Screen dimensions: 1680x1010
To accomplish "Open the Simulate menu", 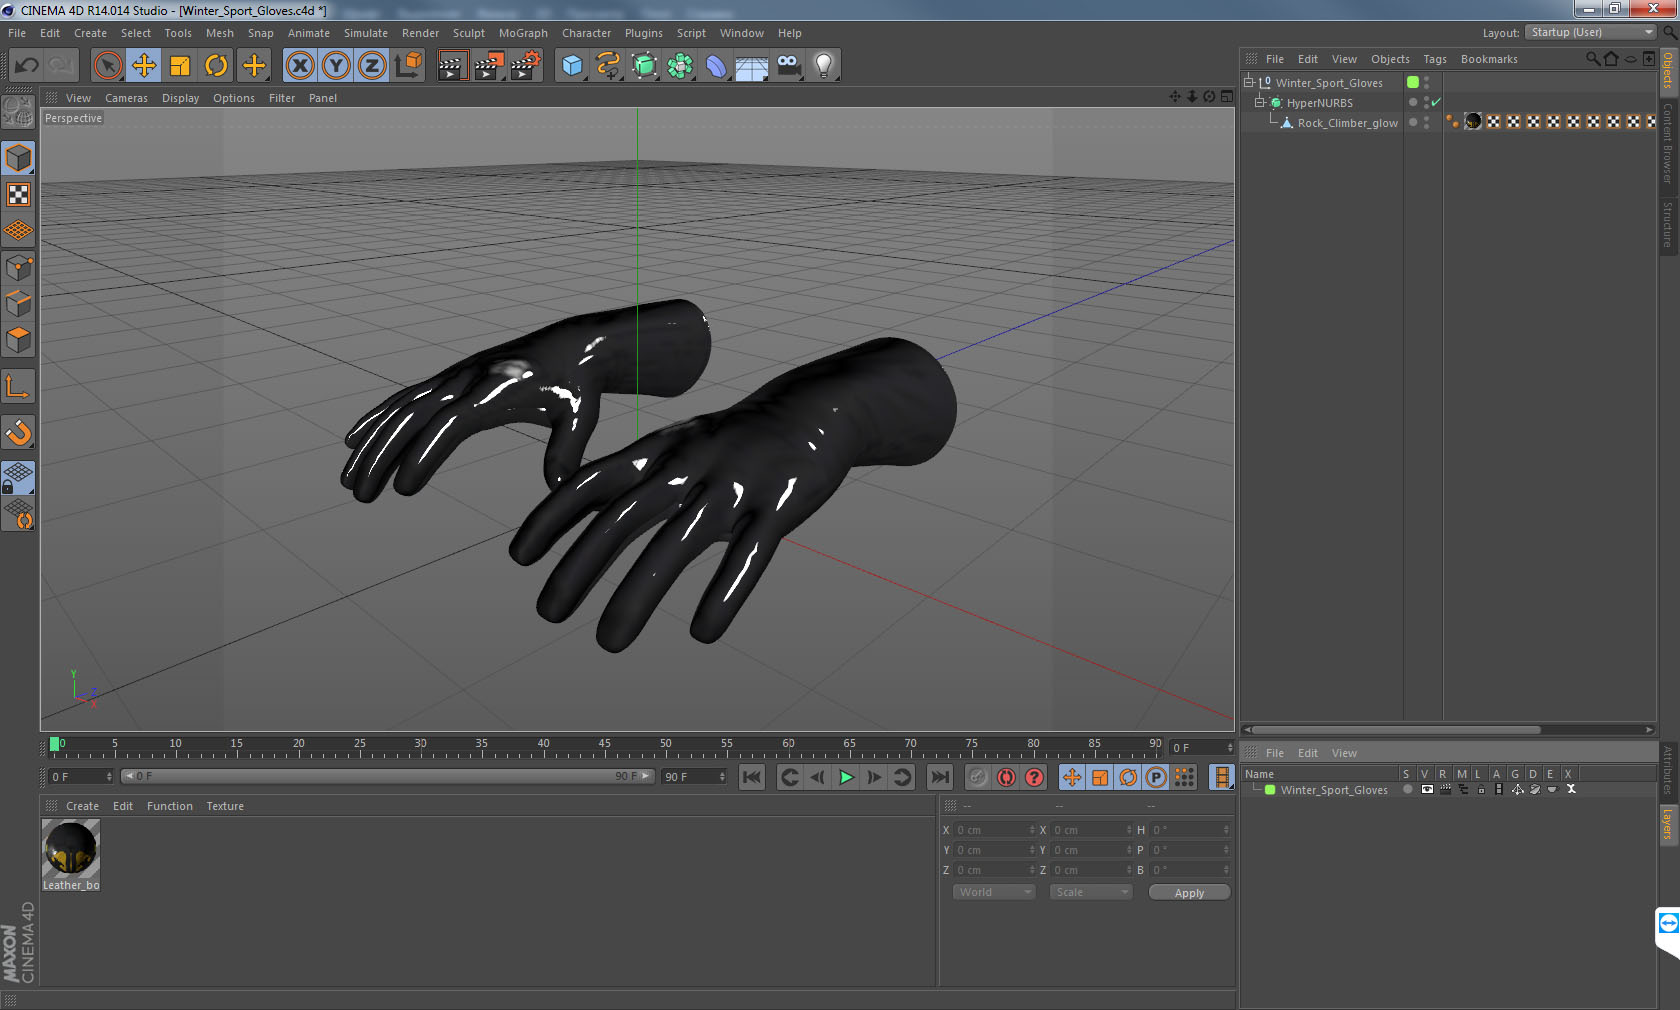I will pos(366,33).
